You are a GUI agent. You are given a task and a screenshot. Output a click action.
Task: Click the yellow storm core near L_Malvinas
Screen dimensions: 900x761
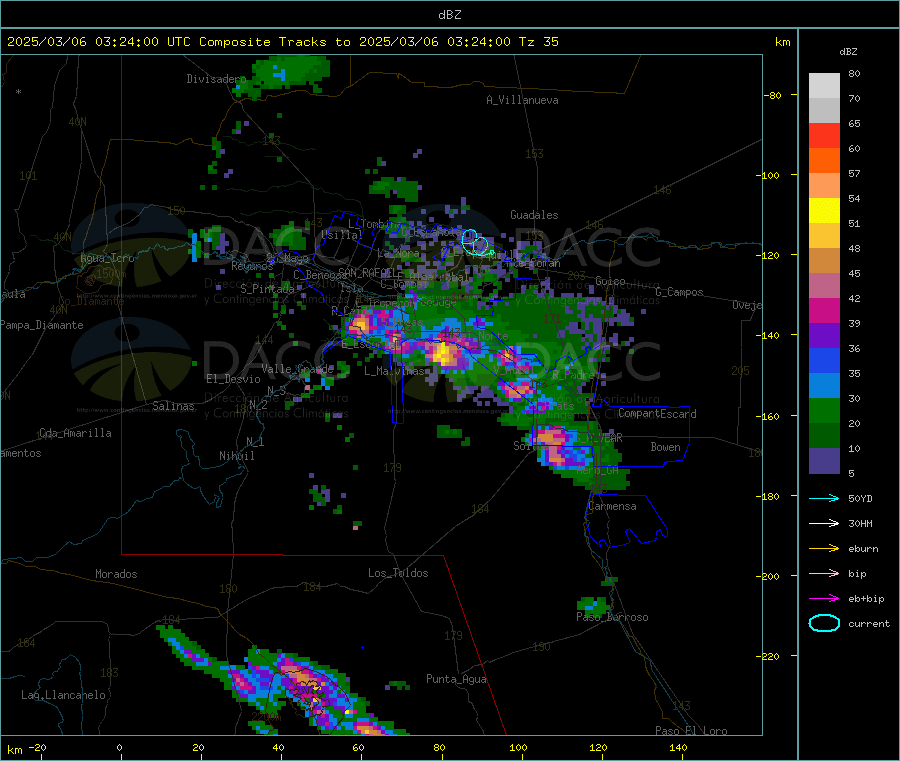pos(444,352)
